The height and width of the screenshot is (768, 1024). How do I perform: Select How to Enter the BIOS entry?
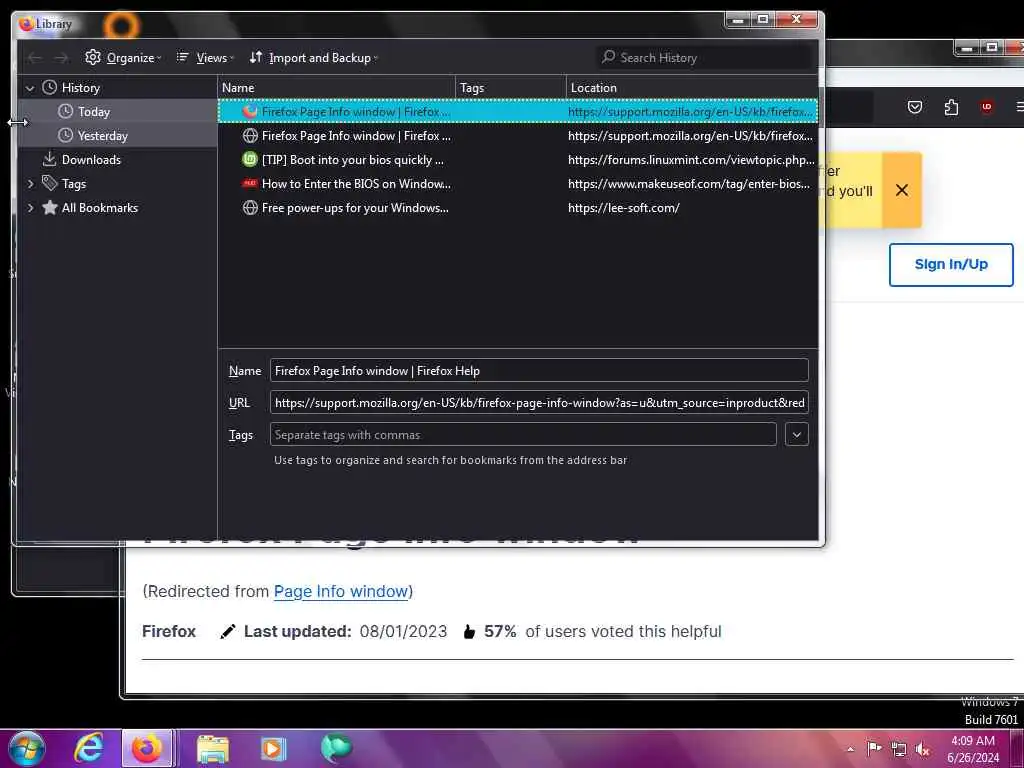tap(517, 184)
